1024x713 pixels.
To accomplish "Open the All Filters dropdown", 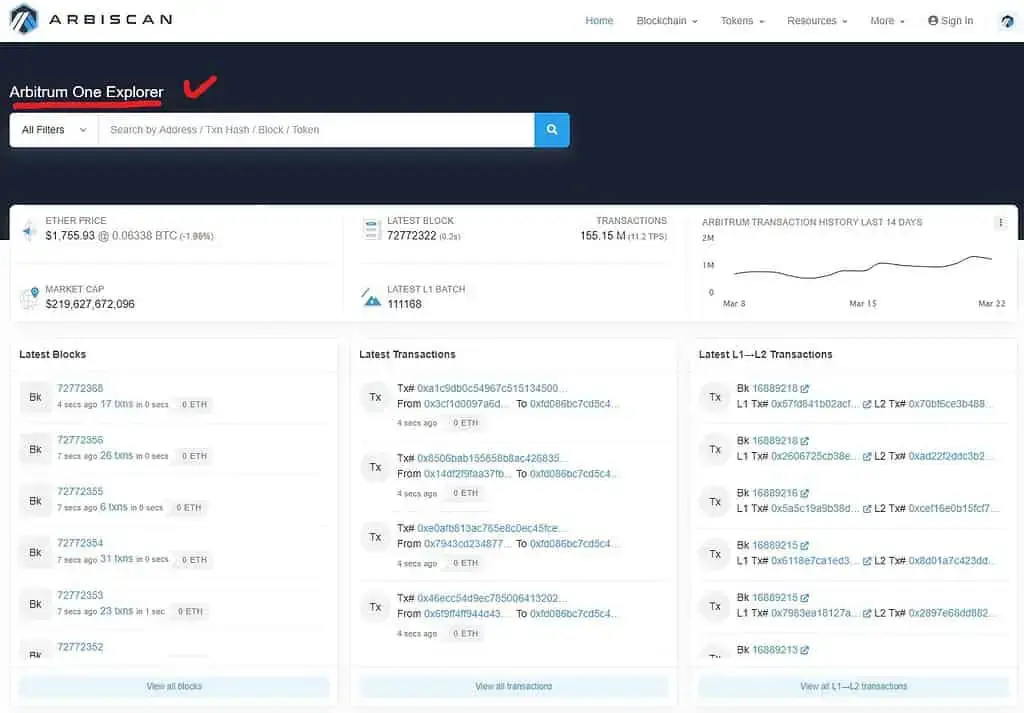I will (54, 130).
